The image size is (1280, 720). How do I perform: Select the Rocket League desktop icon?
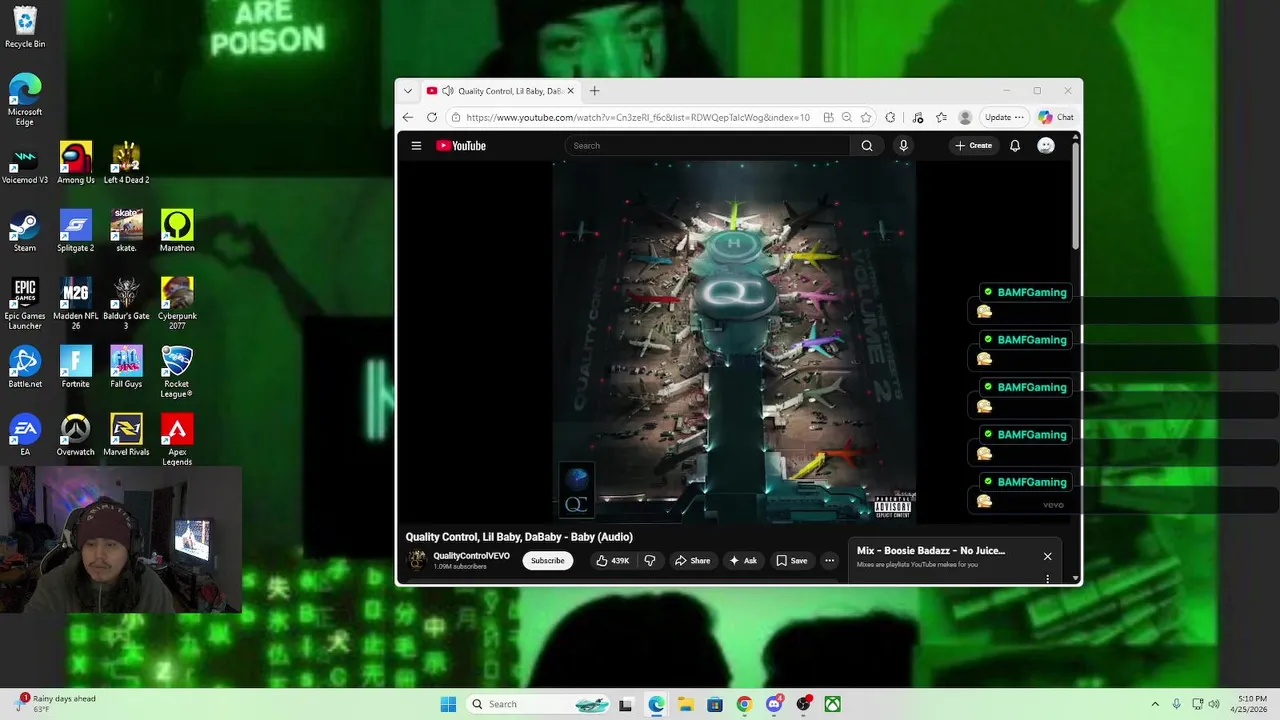click(177, 372)
